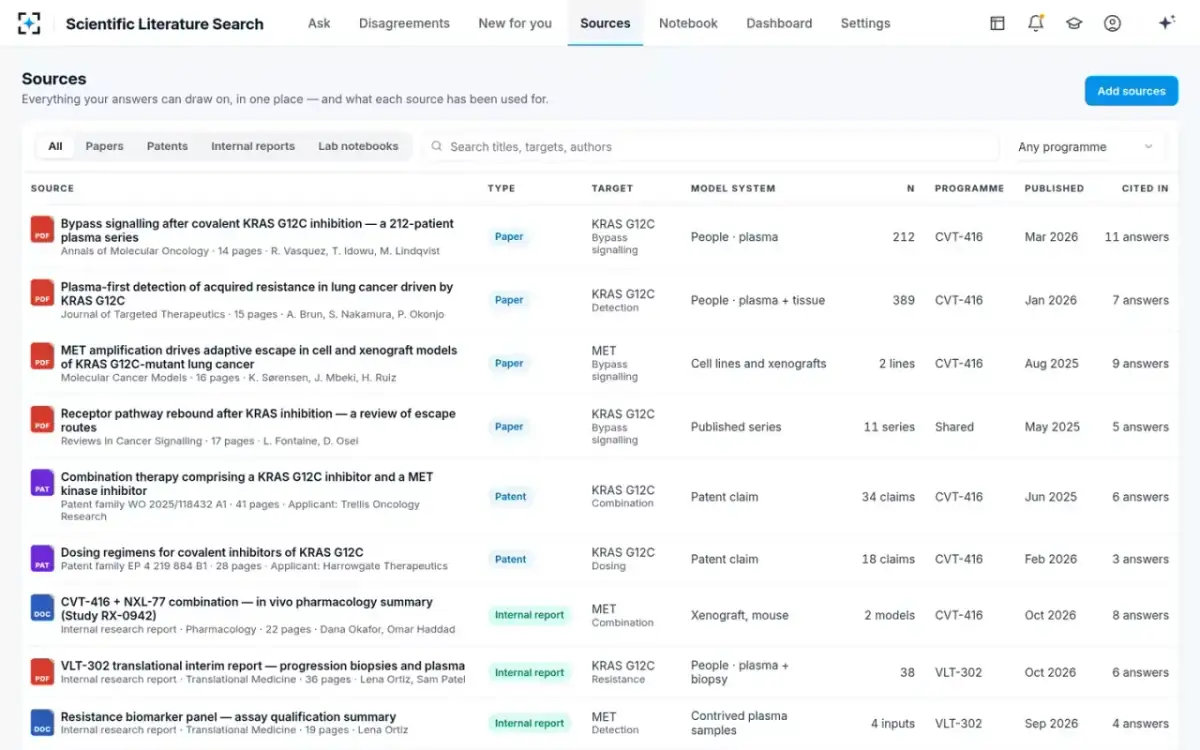Screen dimensions: 1200x750
Task: Click 'People · plasma + tissue' cell
Action: (x=757, y=300)
